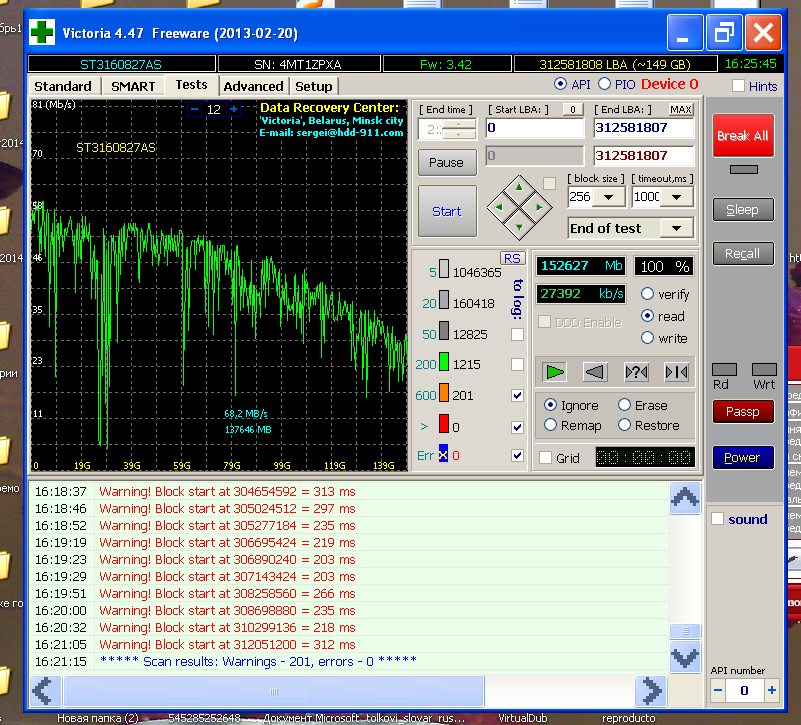801x725 pixels.
Task: Click the graph zoom plus button
Action: pos(233,109)
